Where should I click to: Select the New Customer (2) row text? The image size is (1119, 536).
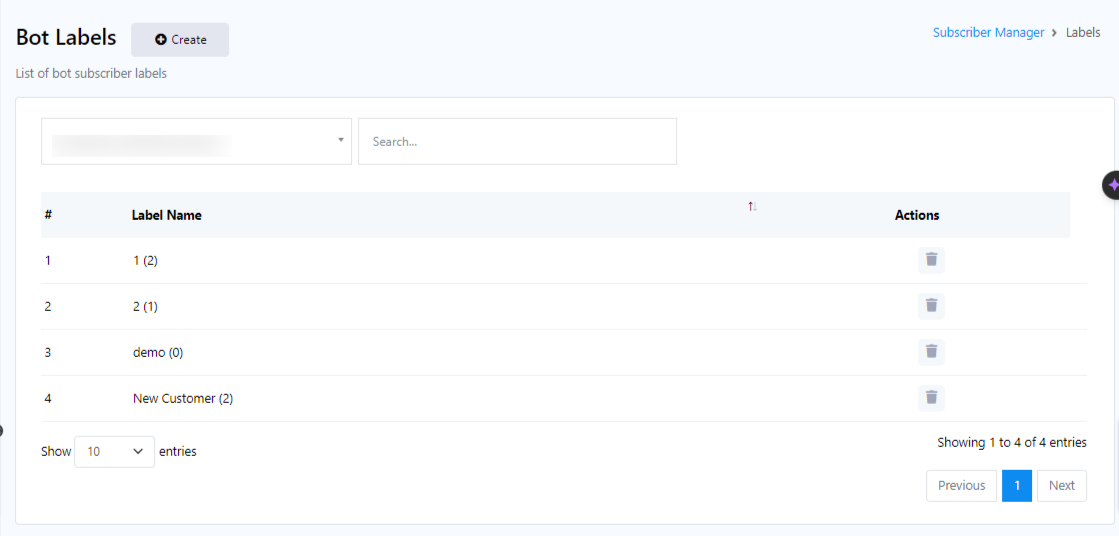point(183,398)
